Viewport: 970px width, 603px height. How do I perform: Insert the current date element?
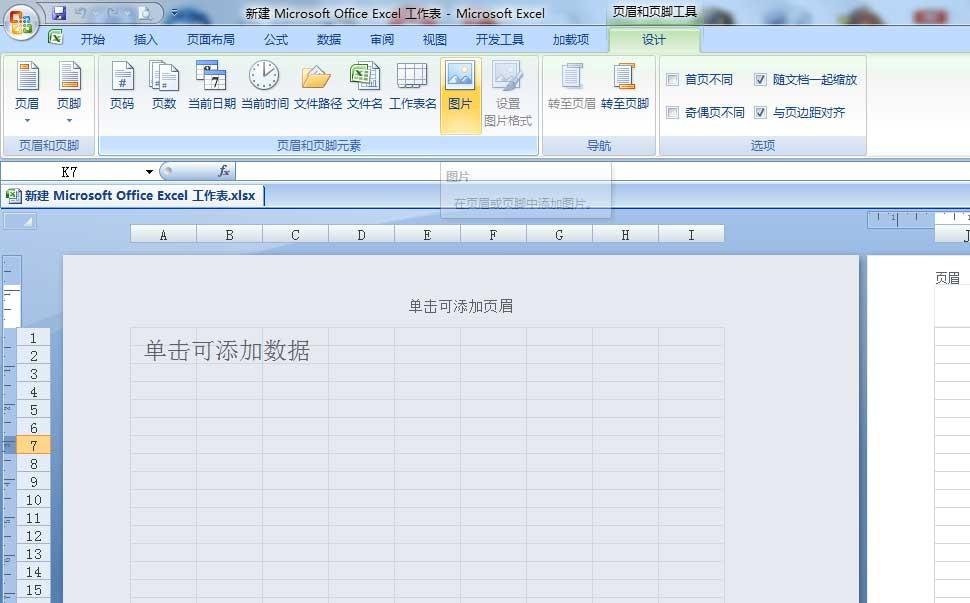212,87
